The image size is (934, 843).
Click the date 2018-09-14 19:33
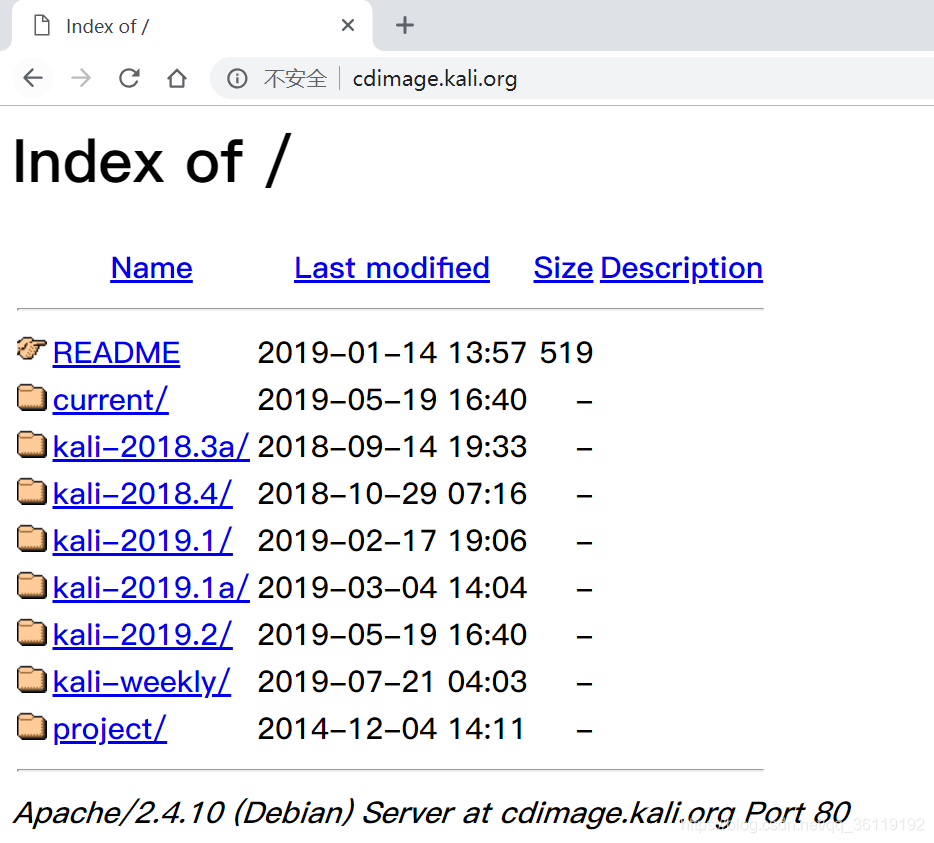coord(392,447)
